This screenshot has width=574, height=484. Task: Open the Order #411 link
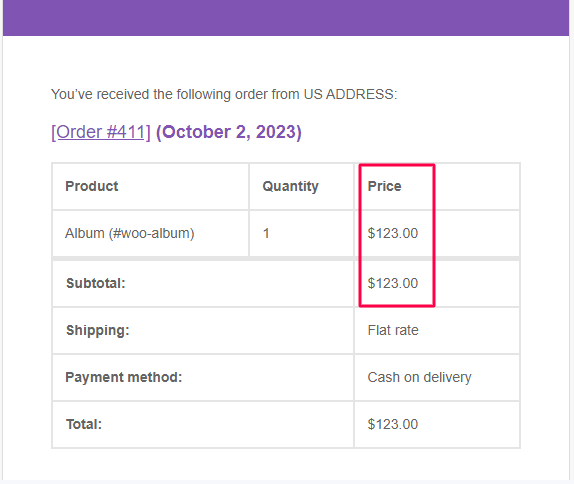[x=101, y=132]
